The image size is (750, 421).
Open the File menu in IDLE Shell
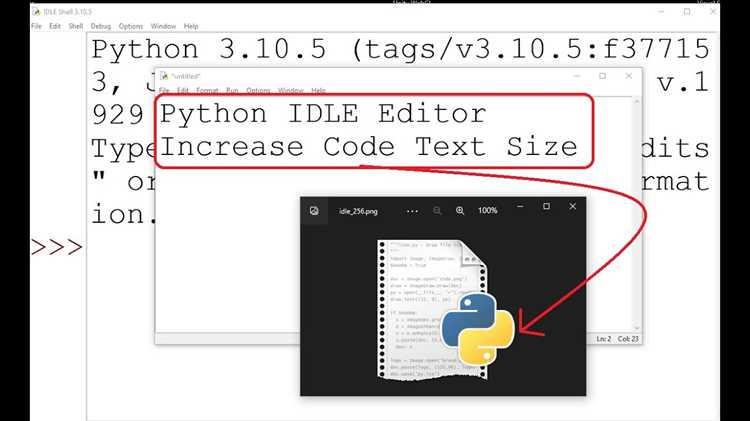tap(36, 26)
